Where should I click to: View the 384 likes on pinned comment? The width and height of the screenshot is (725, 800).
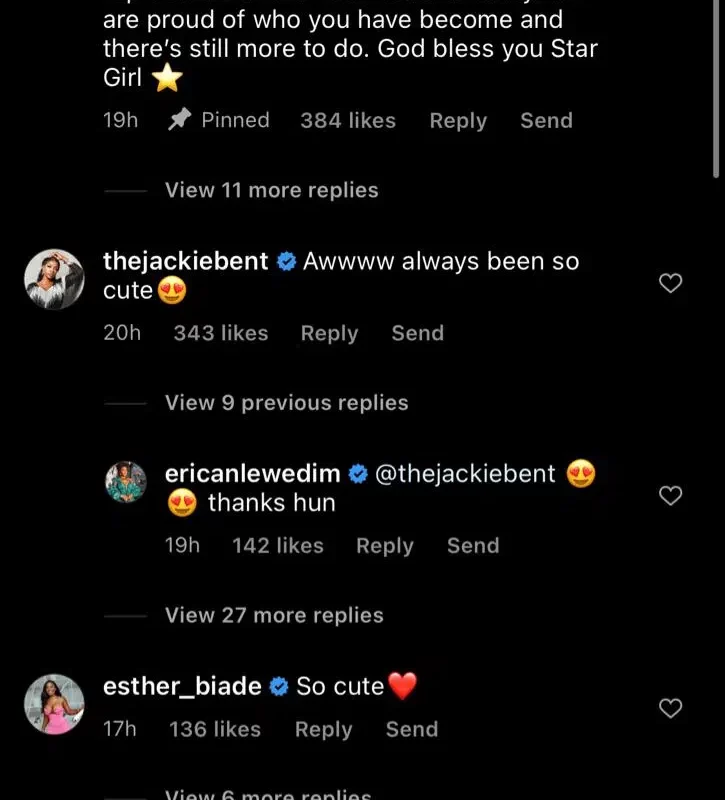coord(348,120)
